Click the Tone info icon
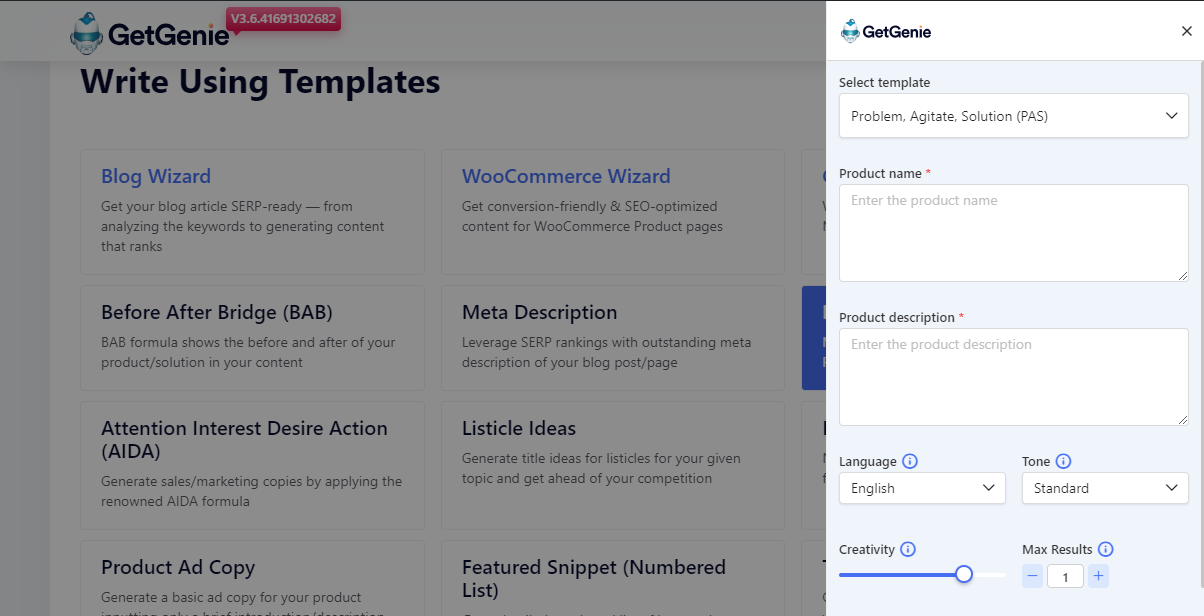 pos(1063,462)
